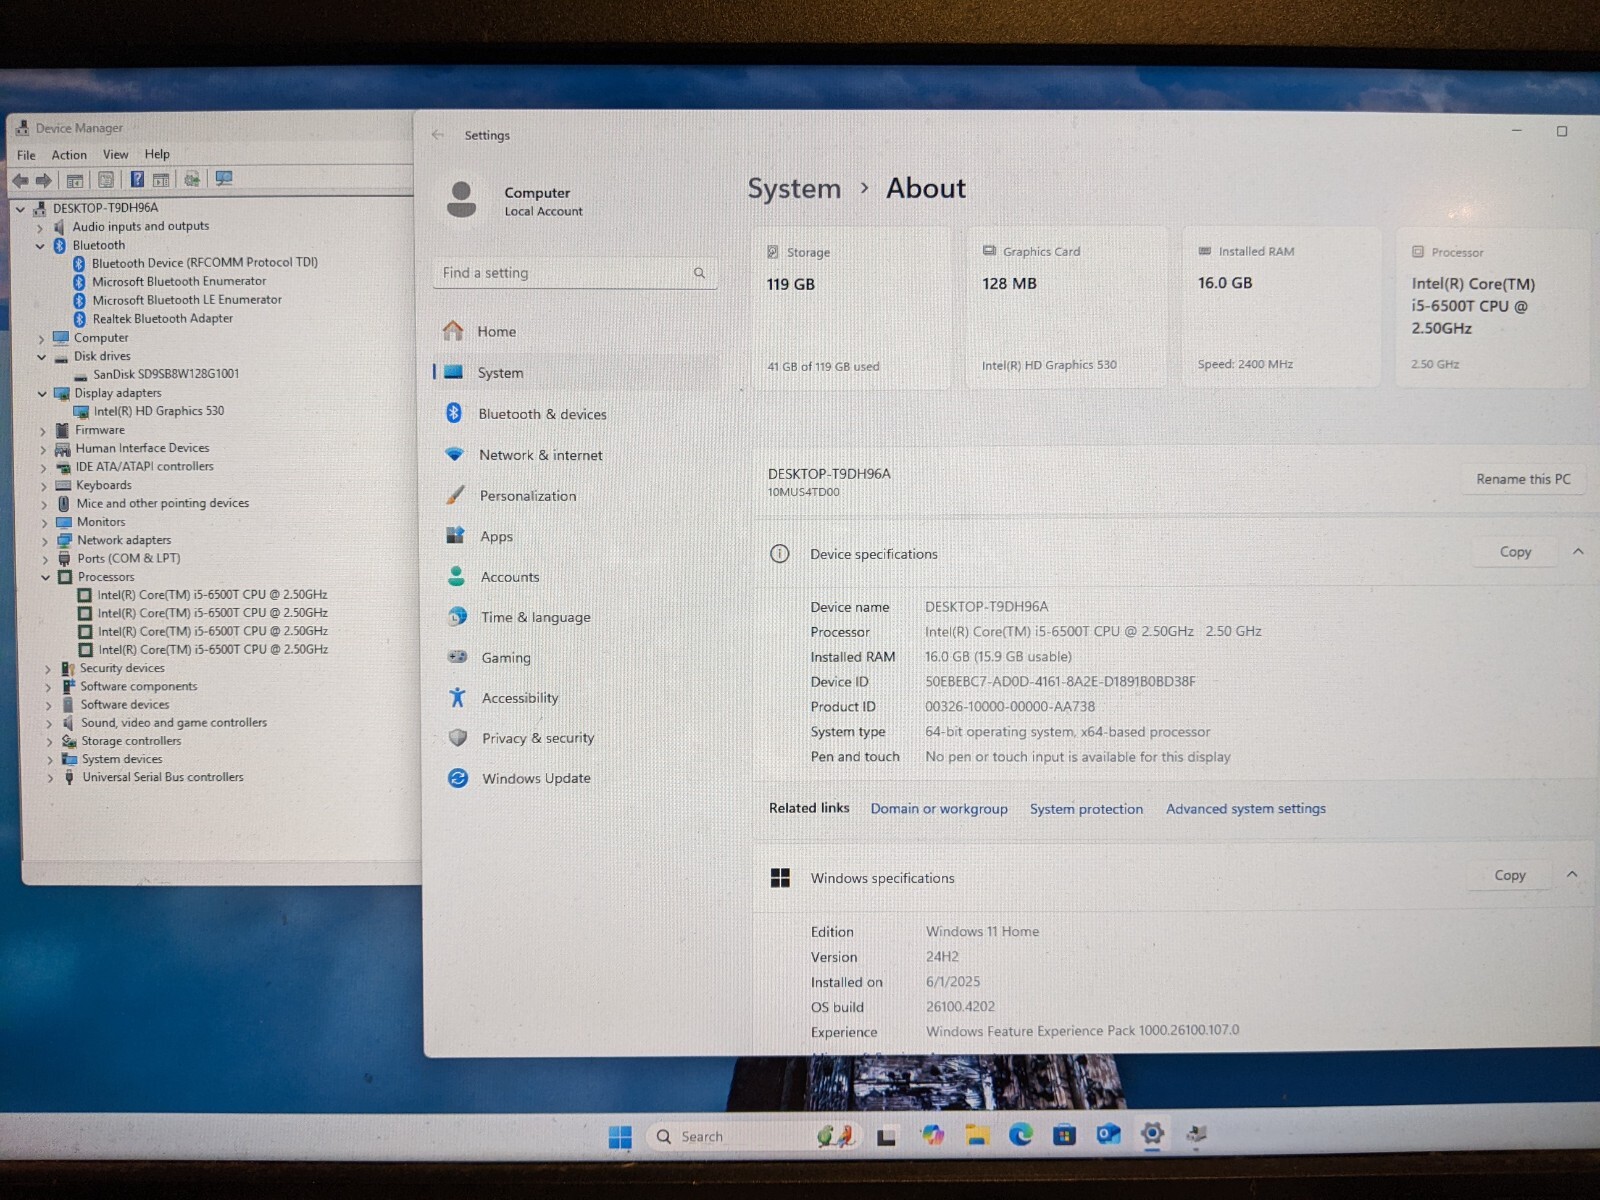This screenshot has width=1600, height=1200.
Task: Collapse the Device specifications section
Action: point(1578,552)
